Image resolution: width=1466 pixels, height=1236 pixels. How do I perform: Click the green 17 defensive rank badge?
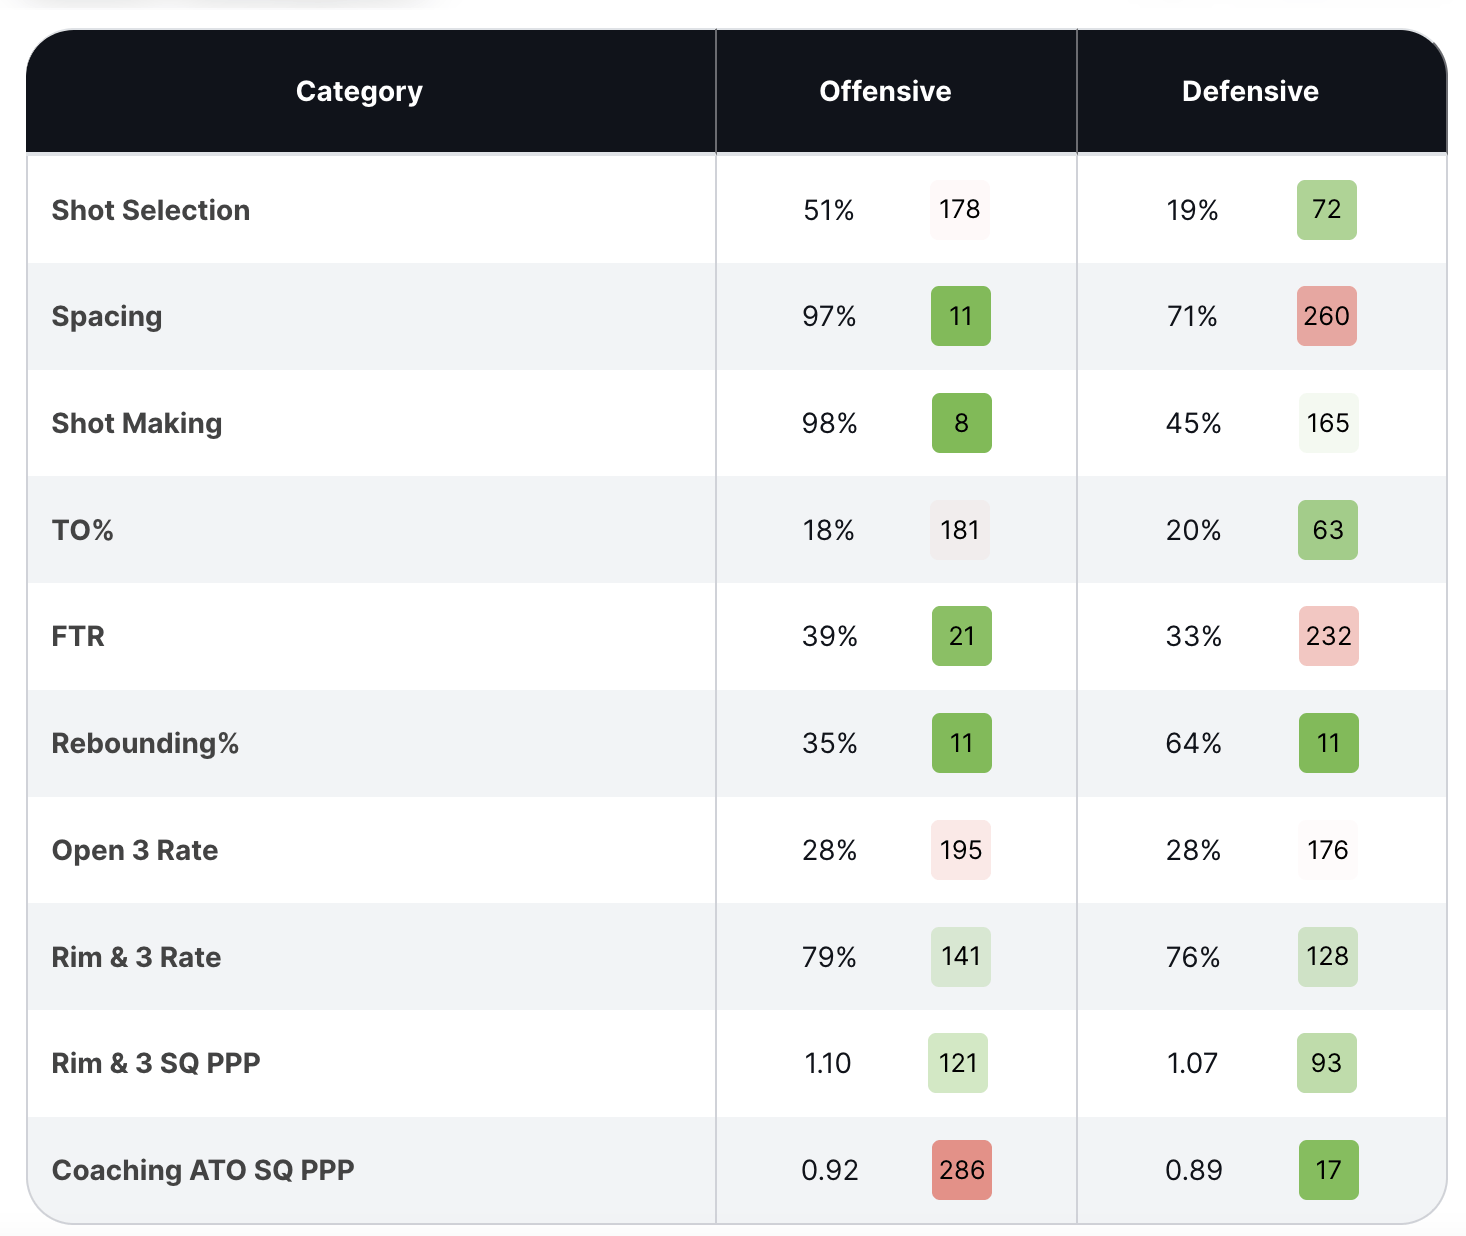click(x=1328, y=1170)
